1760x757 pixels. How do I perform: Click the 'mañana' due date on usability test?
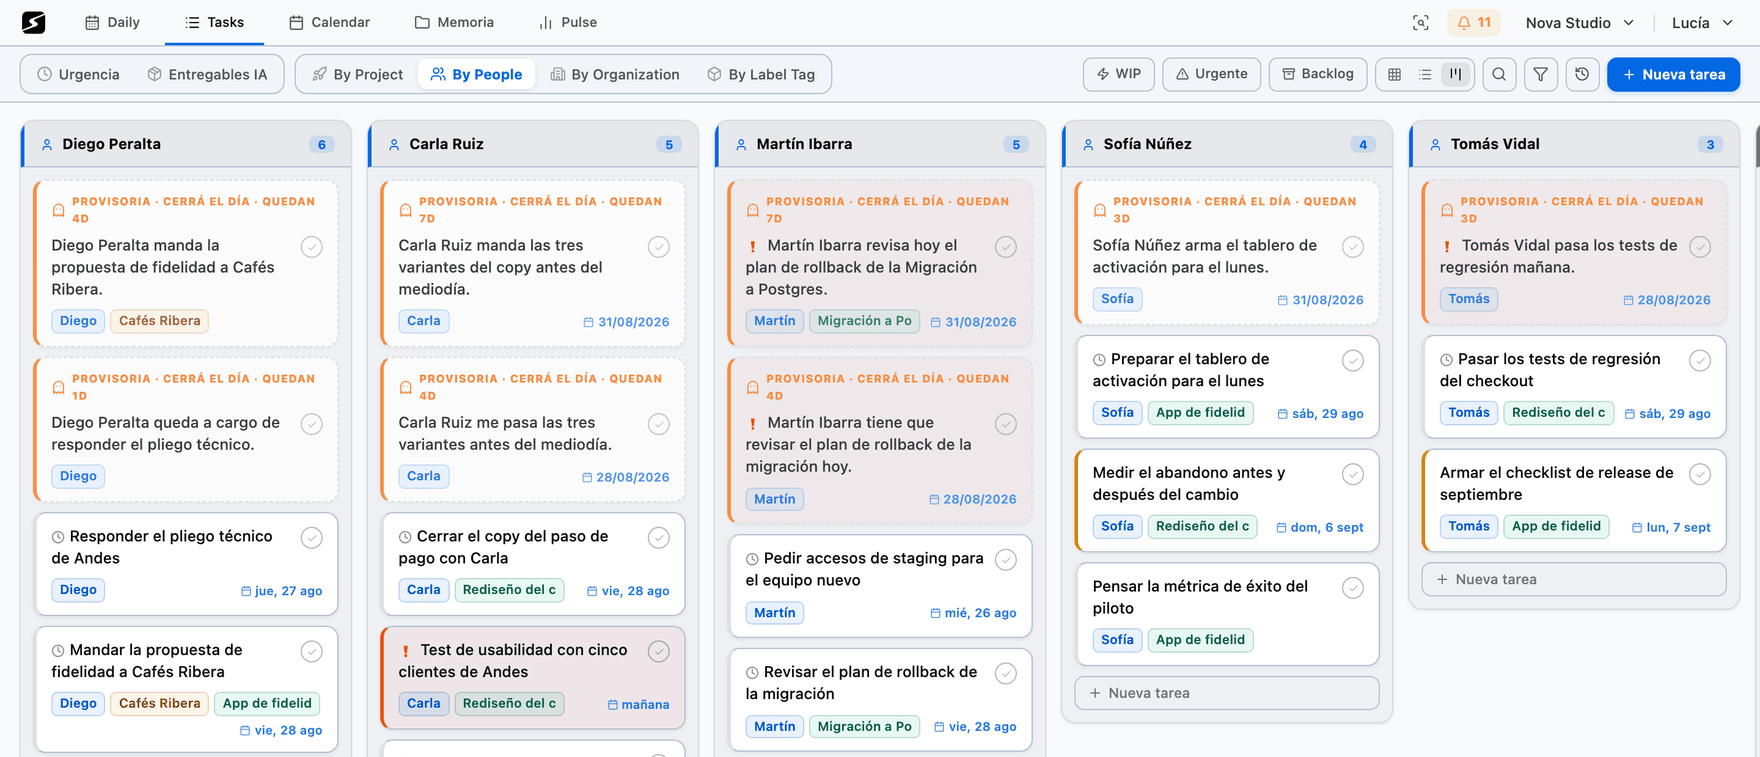coord(639,705)
